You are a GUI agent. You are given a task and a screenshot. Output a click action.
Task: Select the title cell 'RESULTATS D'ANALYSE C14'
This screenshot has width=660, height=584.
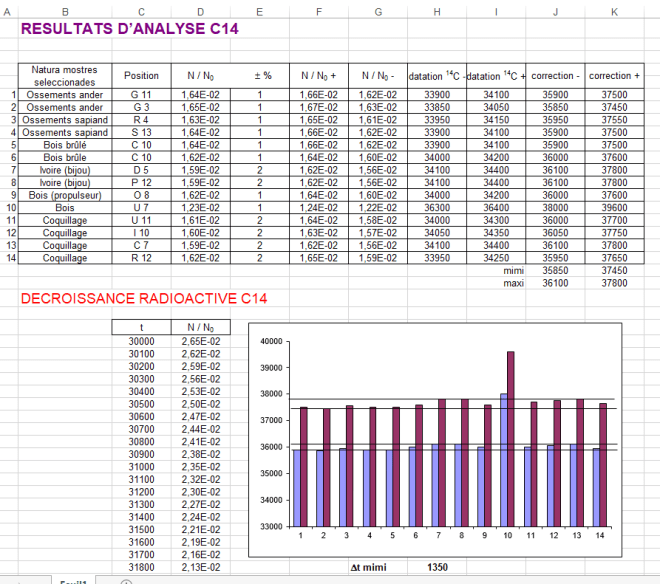point(130,29)
